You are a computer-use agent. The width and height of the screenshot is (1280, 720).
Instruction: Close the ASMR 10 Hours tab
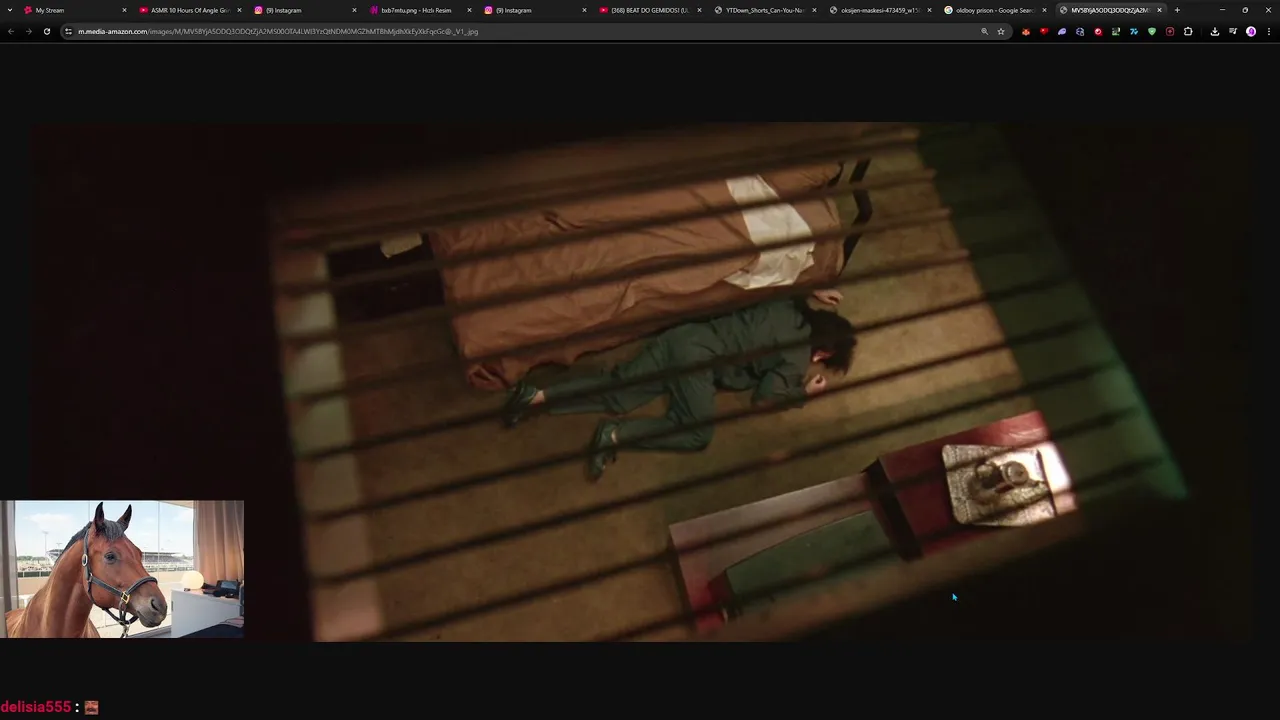[x=239, y=10]
